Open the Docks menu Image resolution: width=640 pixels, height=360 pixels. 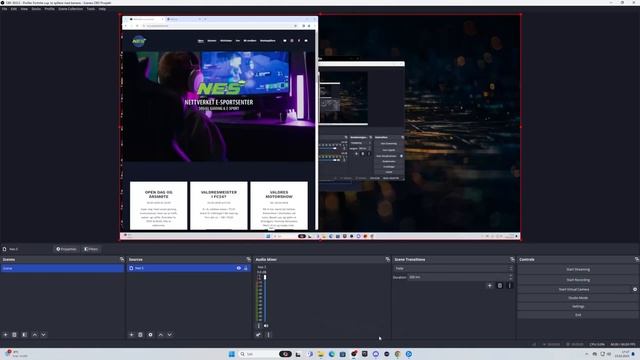tap(36, 9)
